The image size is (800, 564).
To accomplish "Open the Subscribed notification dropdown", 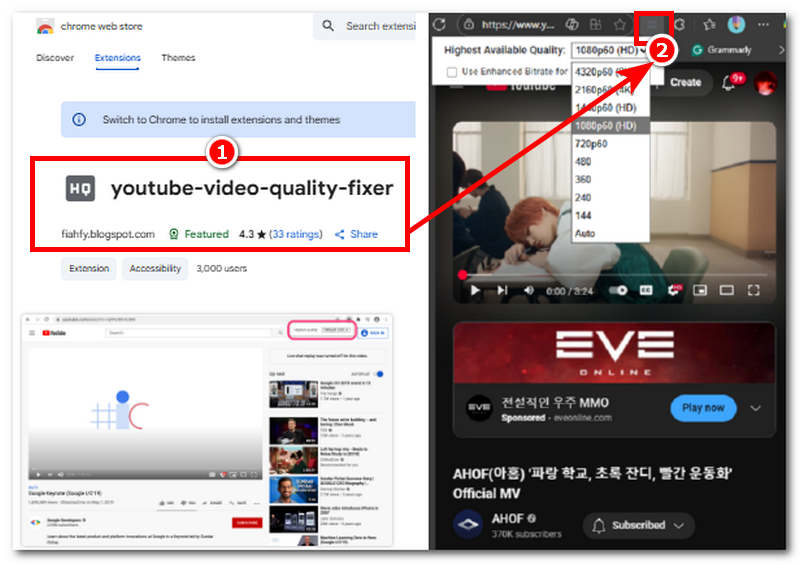I will click(x=638, y=525).
